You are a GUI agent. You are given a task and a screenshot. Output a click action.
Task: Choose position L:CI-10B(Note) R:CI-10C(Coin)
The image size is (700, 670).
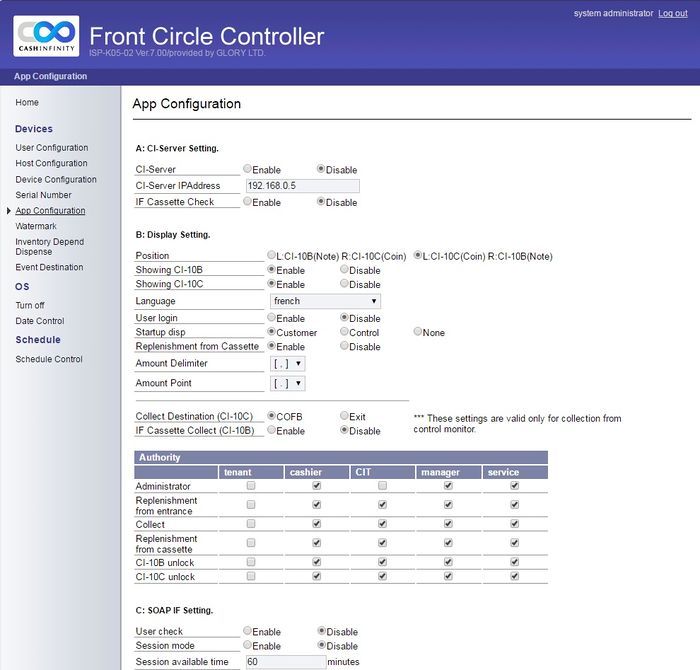[271, 255]
